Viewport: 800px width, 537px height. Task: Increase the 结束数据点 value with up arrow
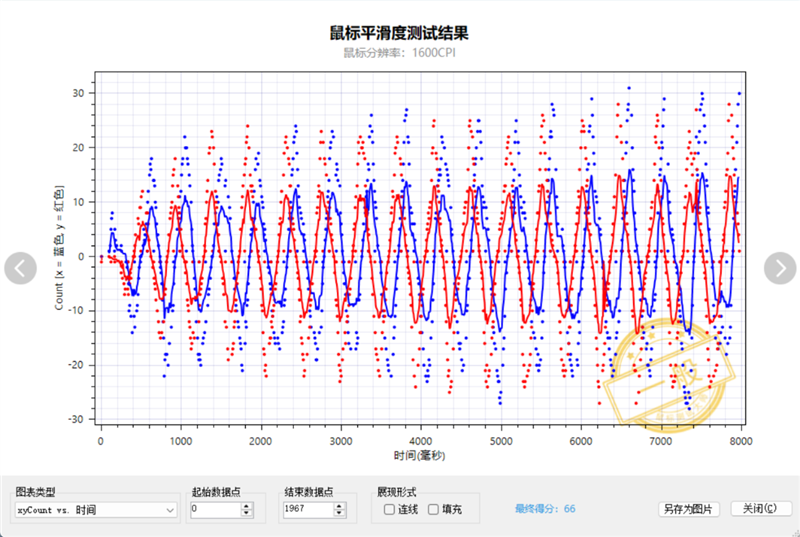point(339,506)
